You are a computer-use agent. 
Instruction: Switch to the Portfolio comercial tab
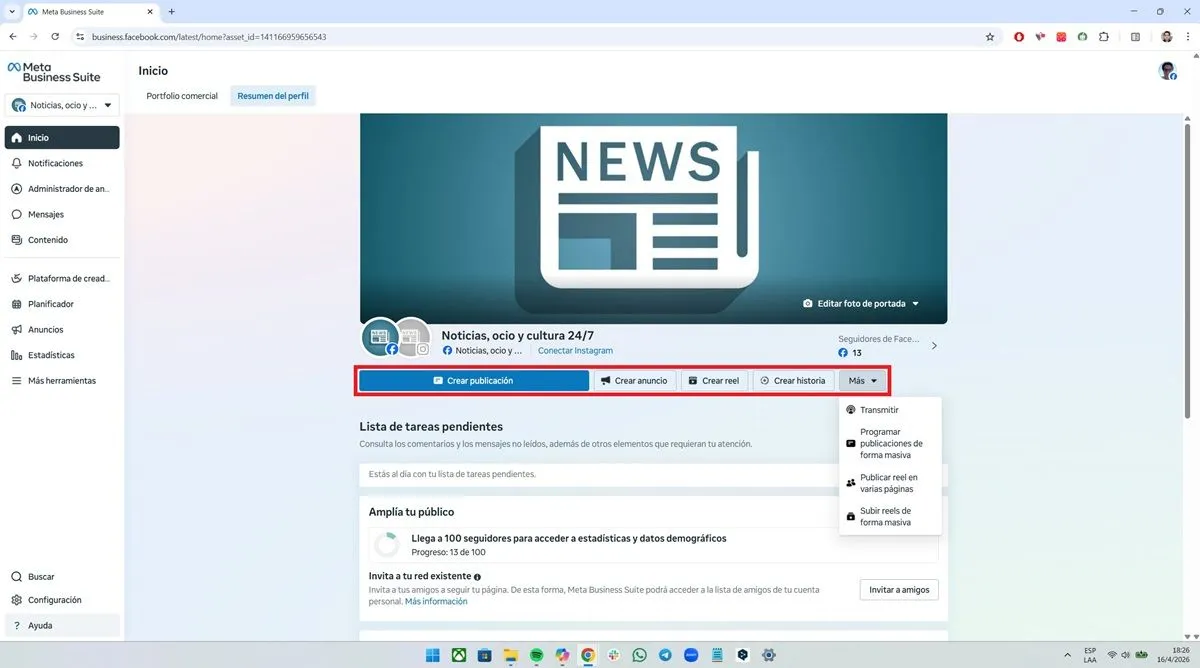click(181, 95)
